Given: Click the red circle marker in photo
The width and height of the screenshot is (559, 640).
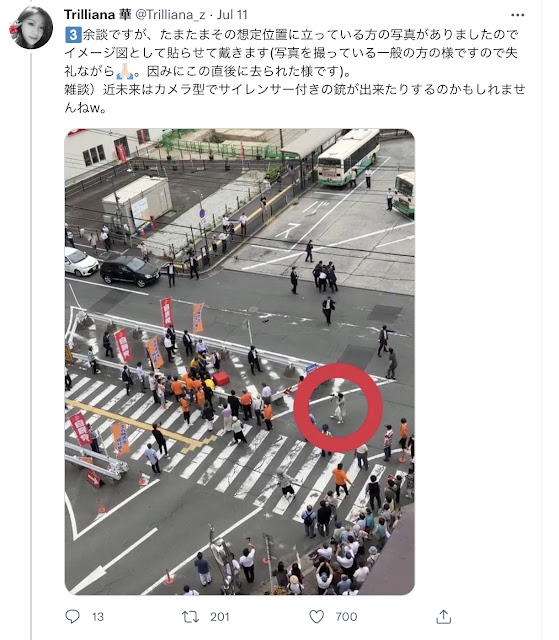Looking at the screenshot, I should (x=338, y=407).
